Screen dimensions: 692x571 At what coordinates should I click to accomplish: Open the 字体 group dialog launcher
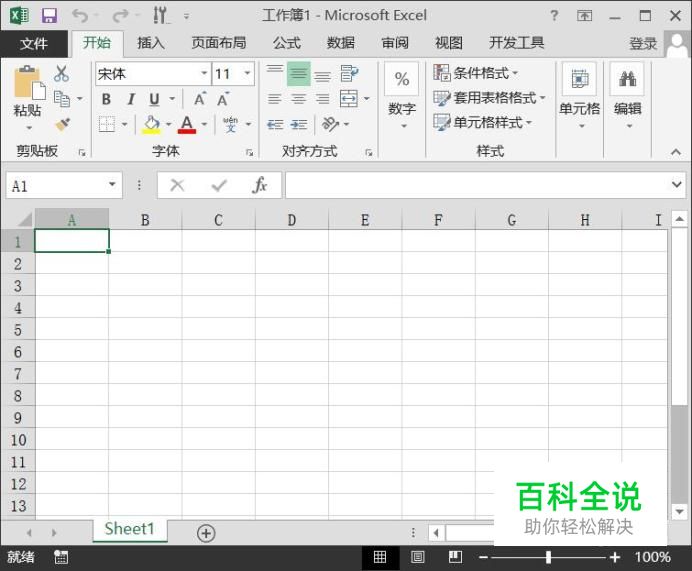(x=249, y=153)
